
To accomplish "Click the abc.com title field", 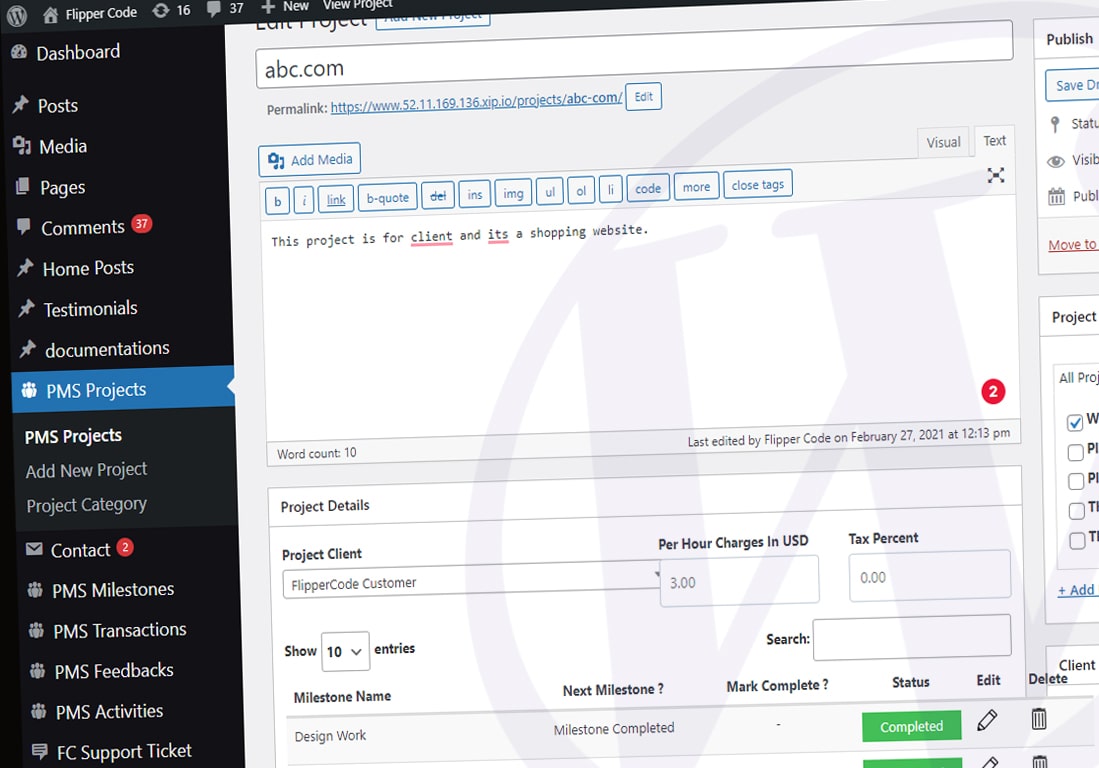I will click(x=634, y=55).
